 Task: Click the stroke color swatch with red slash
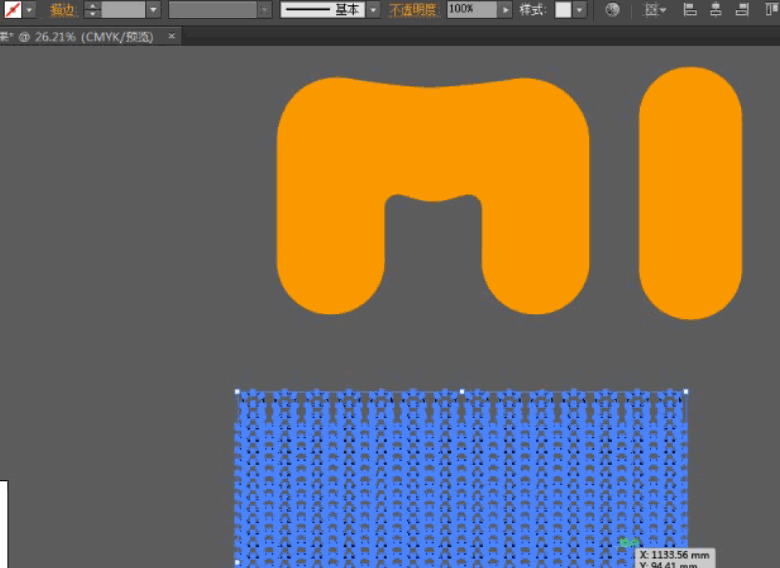click(13, 10)
